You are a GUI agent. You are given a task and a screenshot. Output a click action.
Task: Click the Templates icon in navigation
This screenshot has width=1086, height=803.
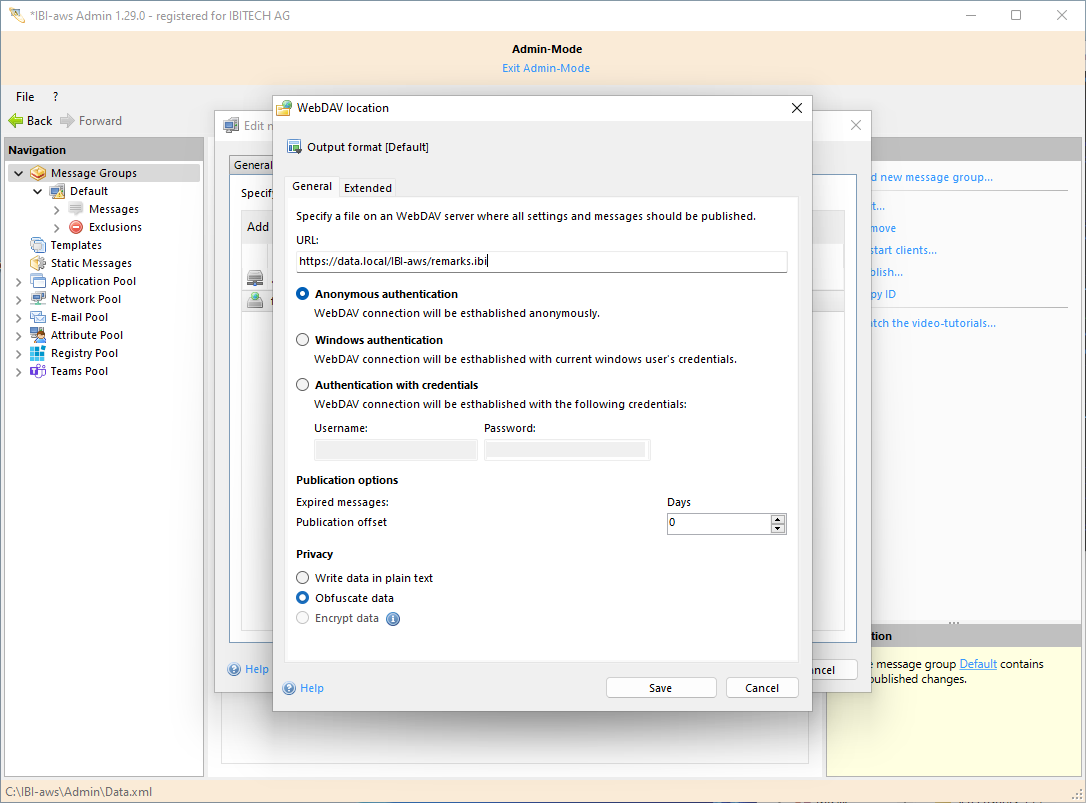tap(38, 245)
